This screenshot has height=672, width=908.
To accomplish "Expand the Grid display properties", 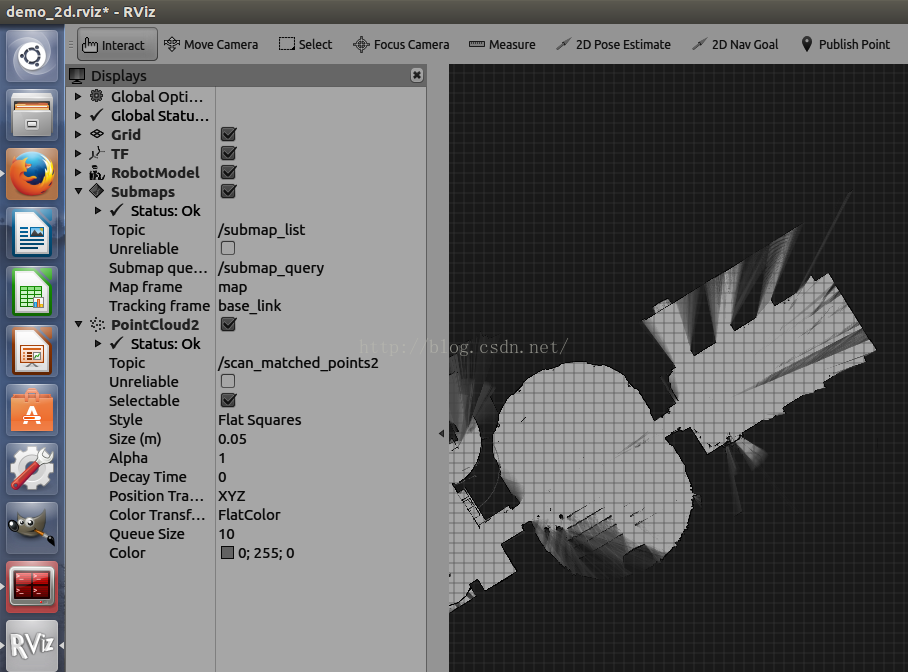I will tap(78, 134).
